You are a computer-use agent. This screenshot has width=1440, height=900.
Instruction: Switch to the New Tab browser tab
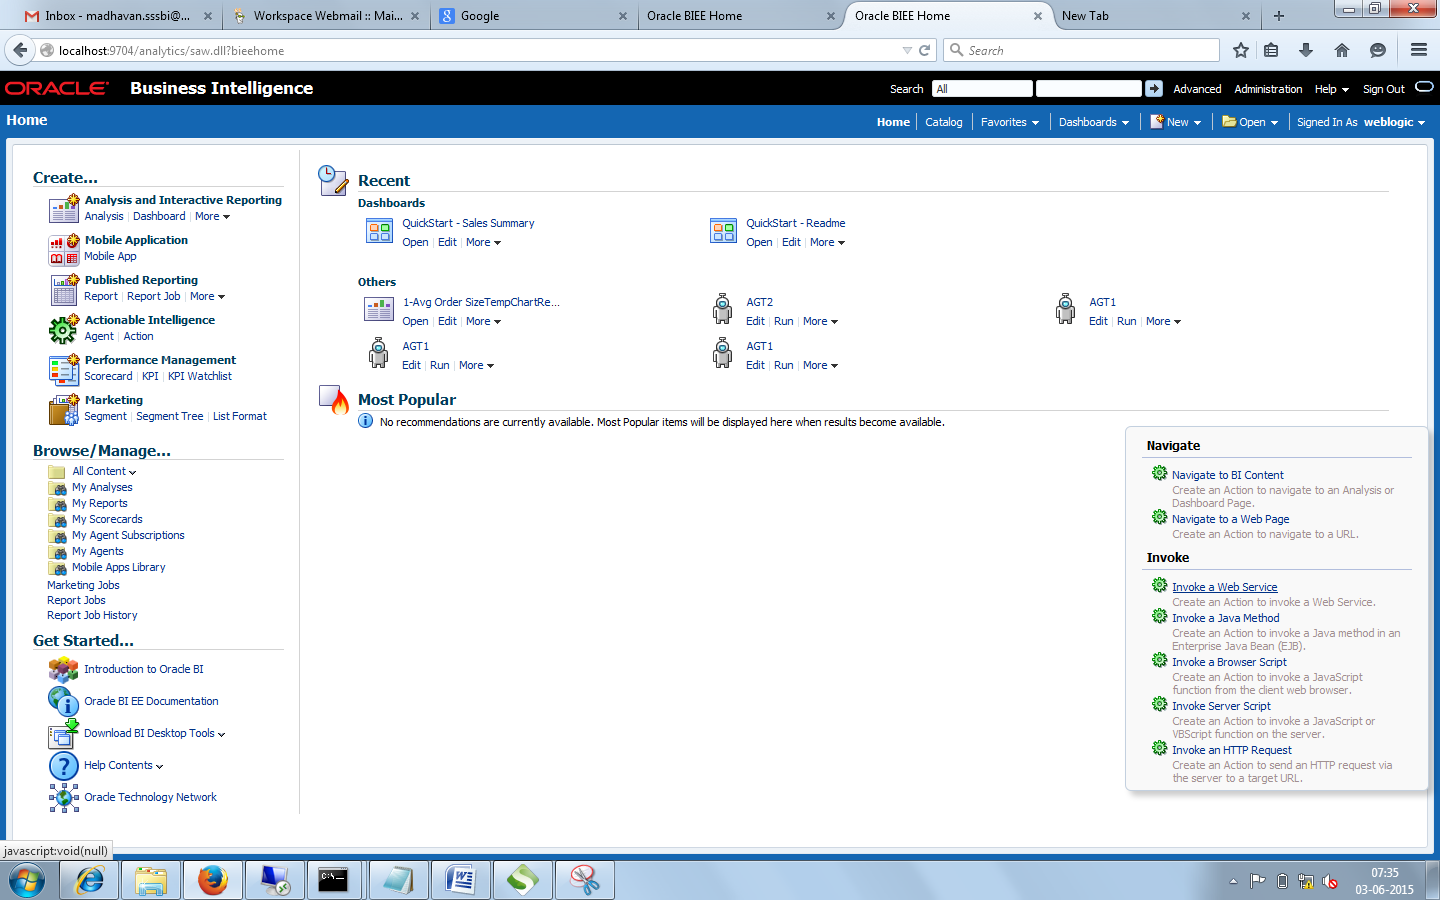[x=1155, y=16]
